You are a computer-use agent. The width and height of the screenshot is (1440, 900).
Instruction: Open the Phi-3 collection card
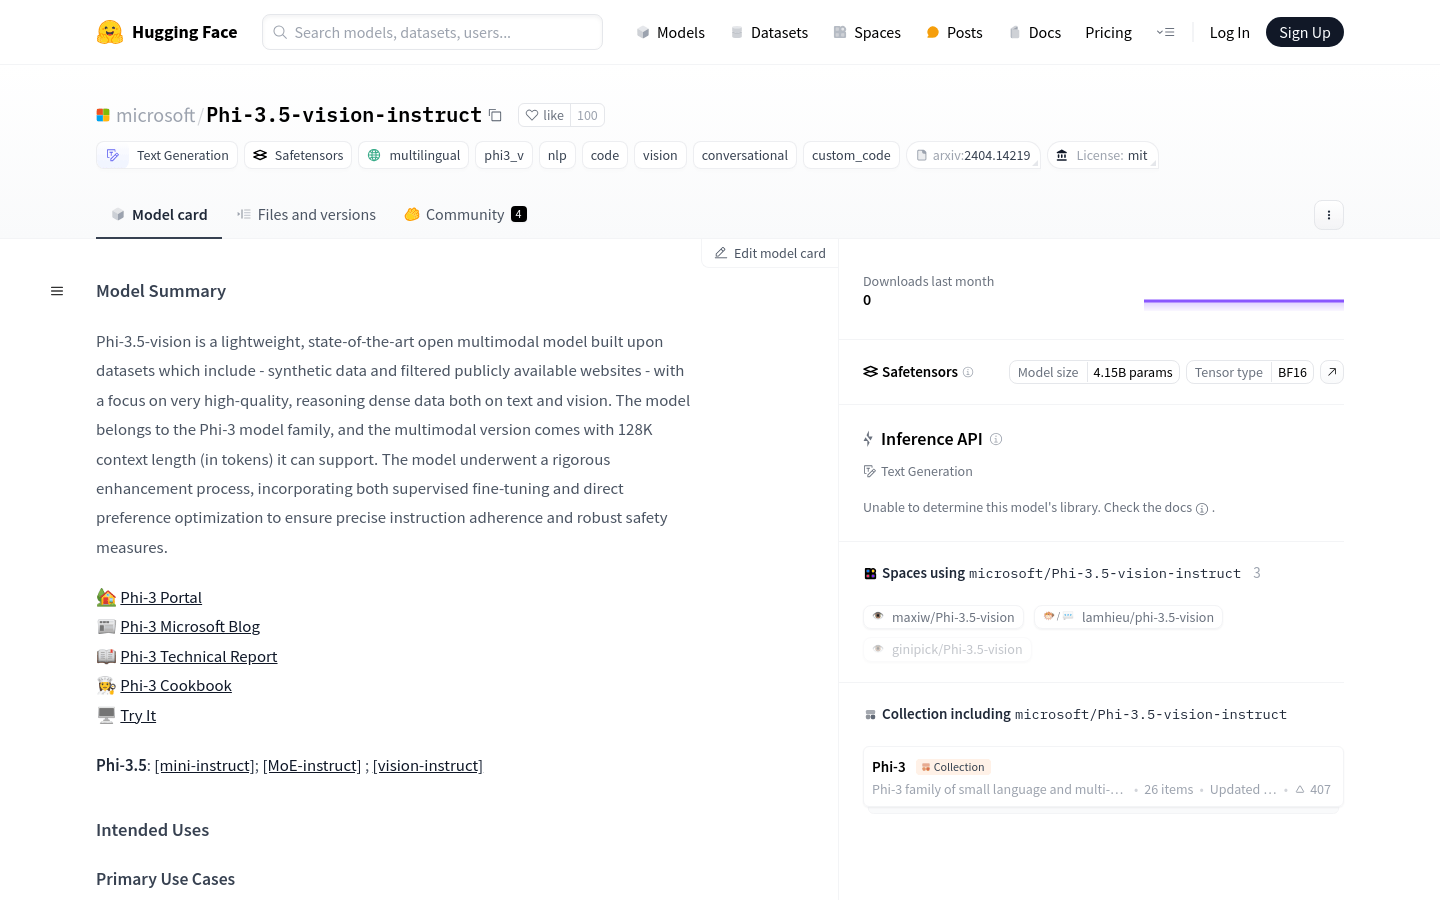coord(1103,777)
